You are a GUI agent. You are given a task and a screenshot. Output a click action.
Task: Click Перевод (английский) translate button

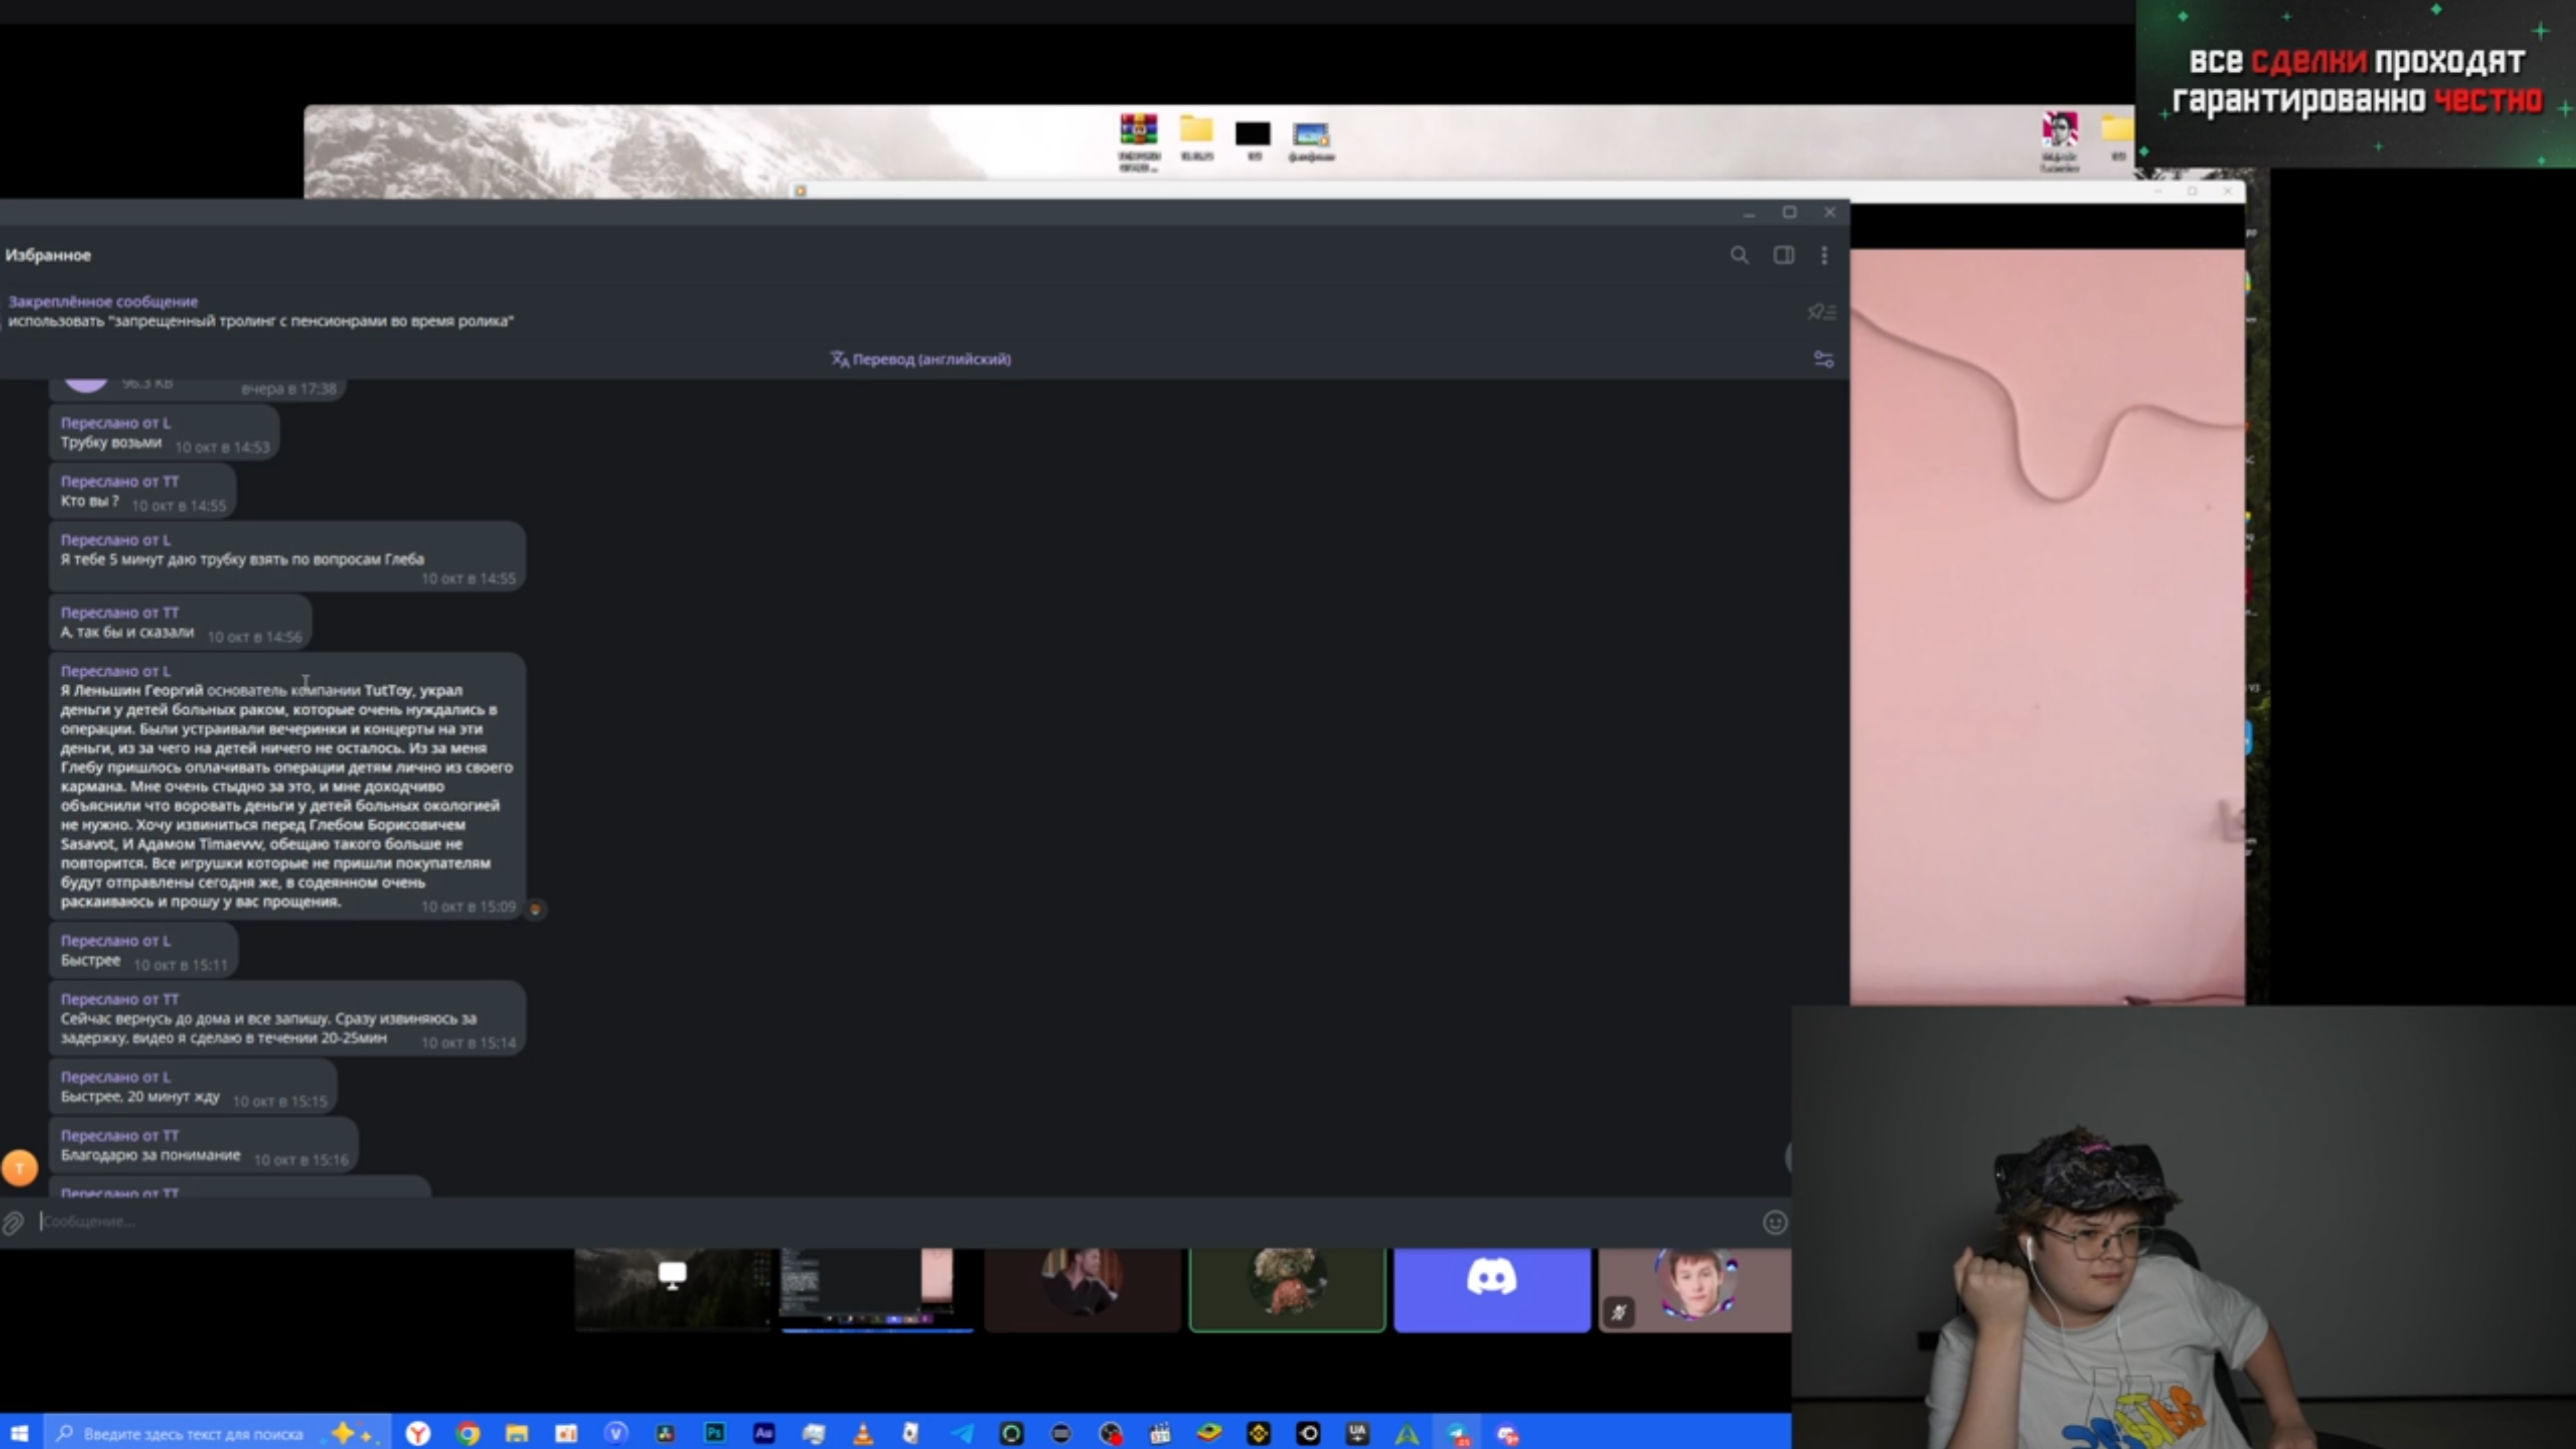tap(921, 359)
